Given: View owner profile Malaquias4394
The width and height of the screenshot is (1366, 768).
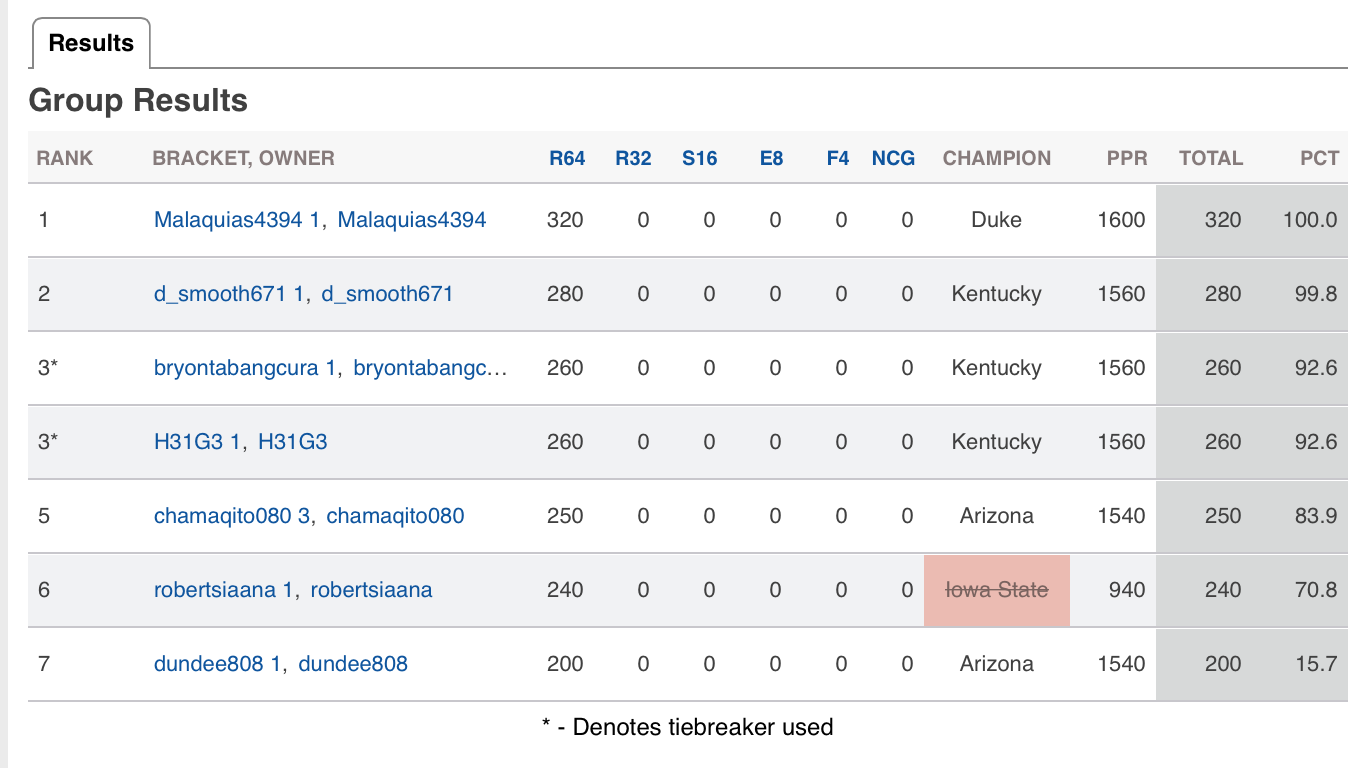Looking at the screenshot, I should coord(412,220).
